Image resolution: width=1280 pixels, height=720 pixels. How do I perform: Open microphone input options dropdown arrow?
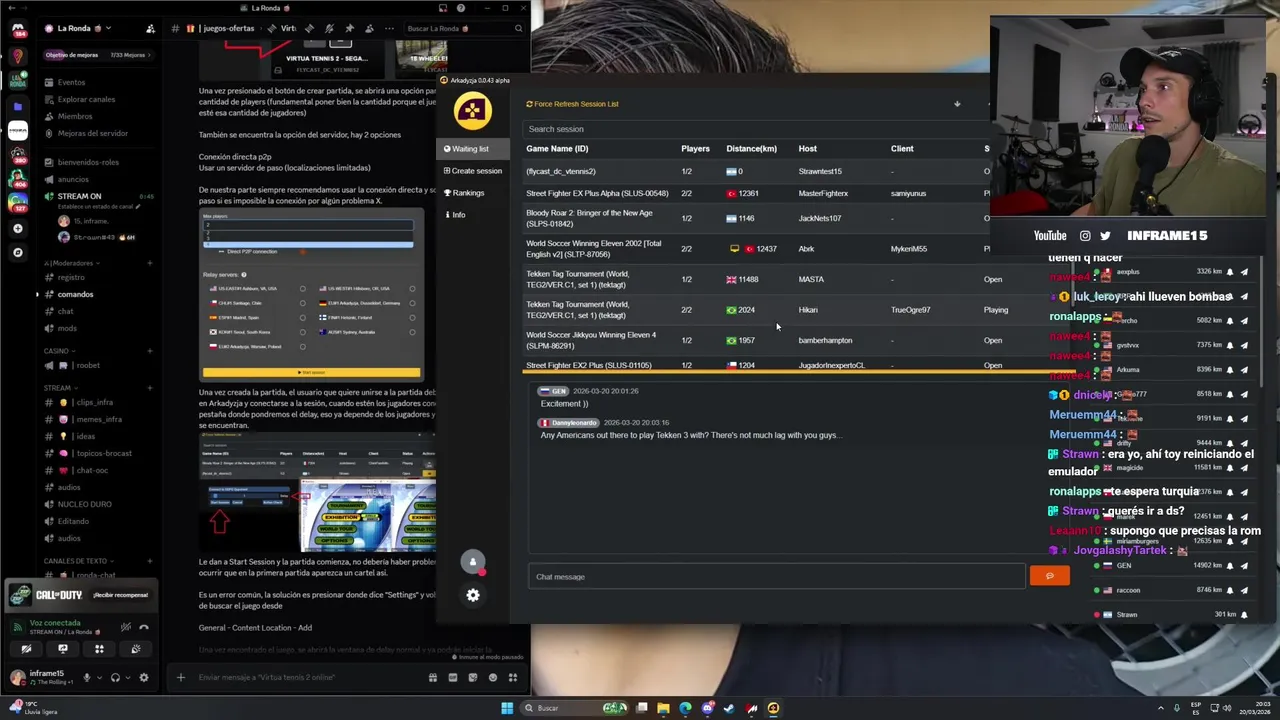point(98,677)
